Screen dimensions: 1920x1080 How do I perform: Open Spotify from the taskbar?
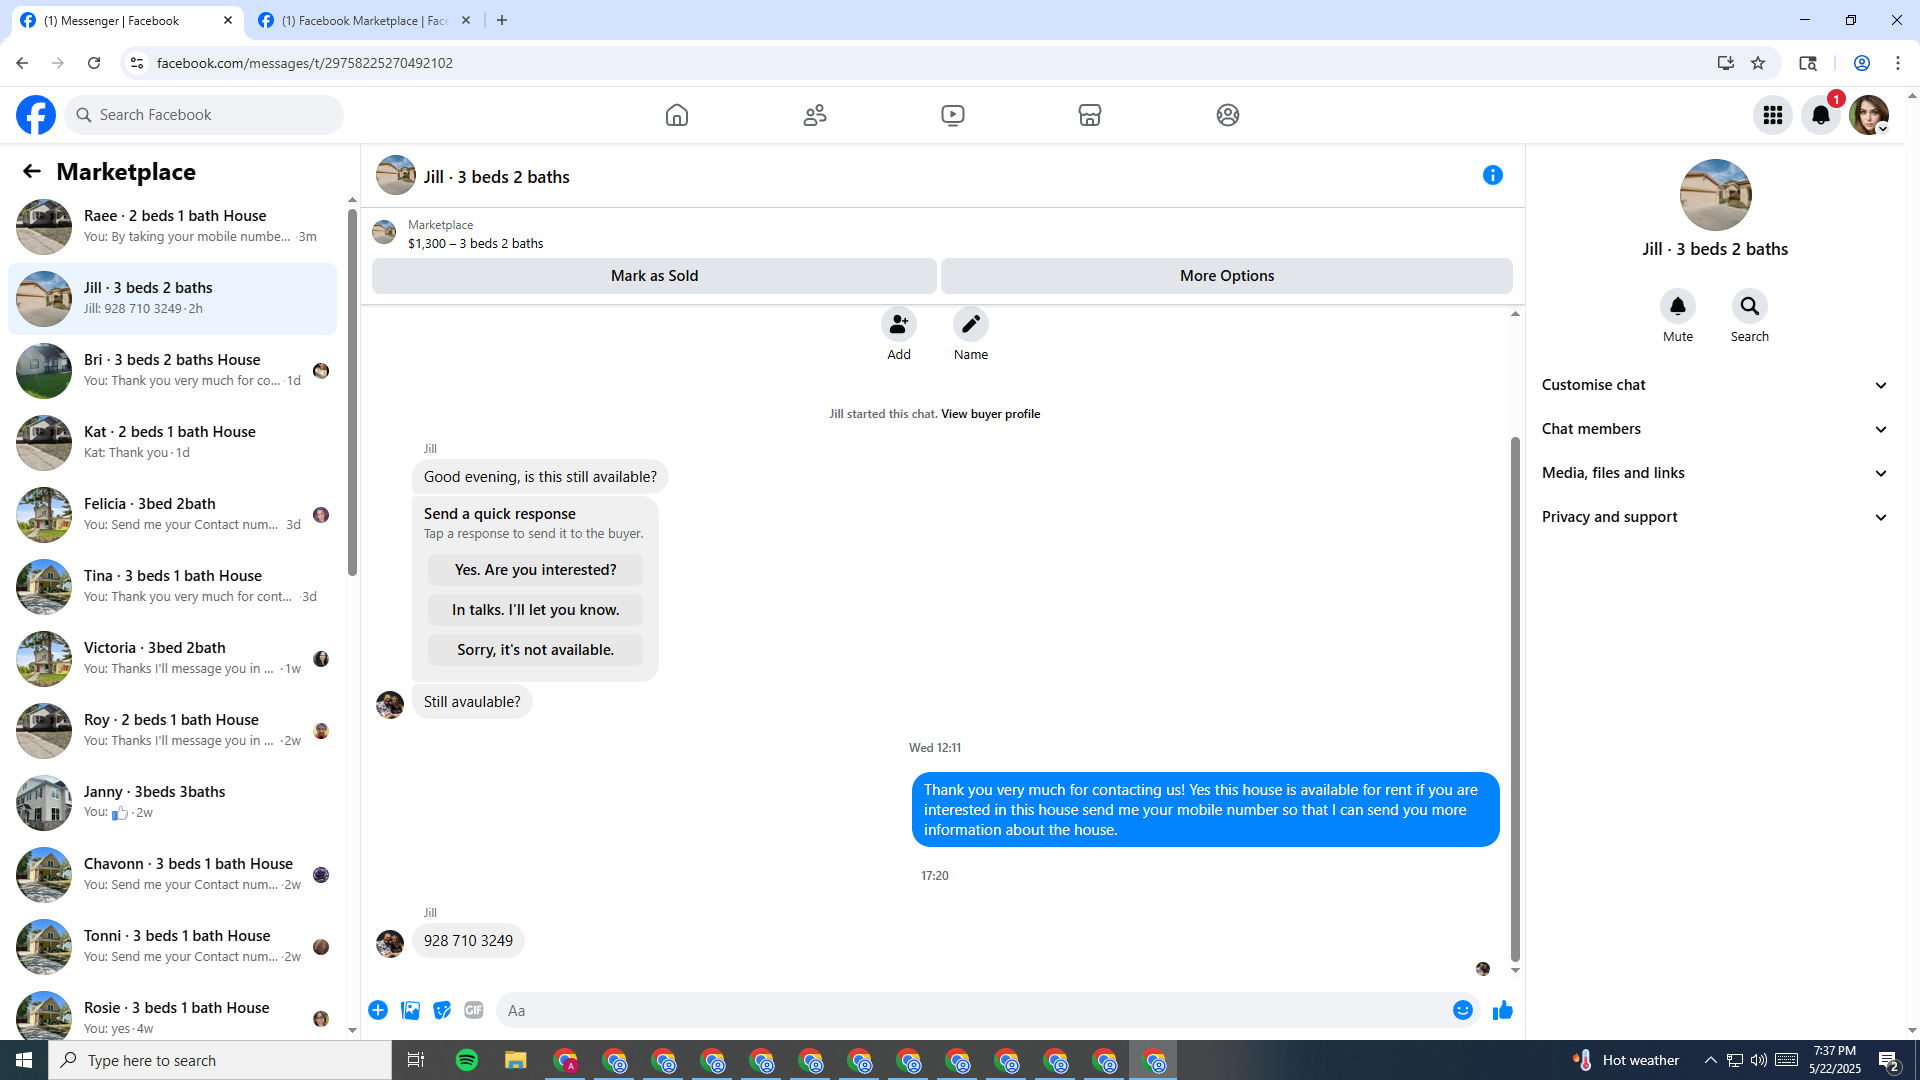click(467, 1060)
